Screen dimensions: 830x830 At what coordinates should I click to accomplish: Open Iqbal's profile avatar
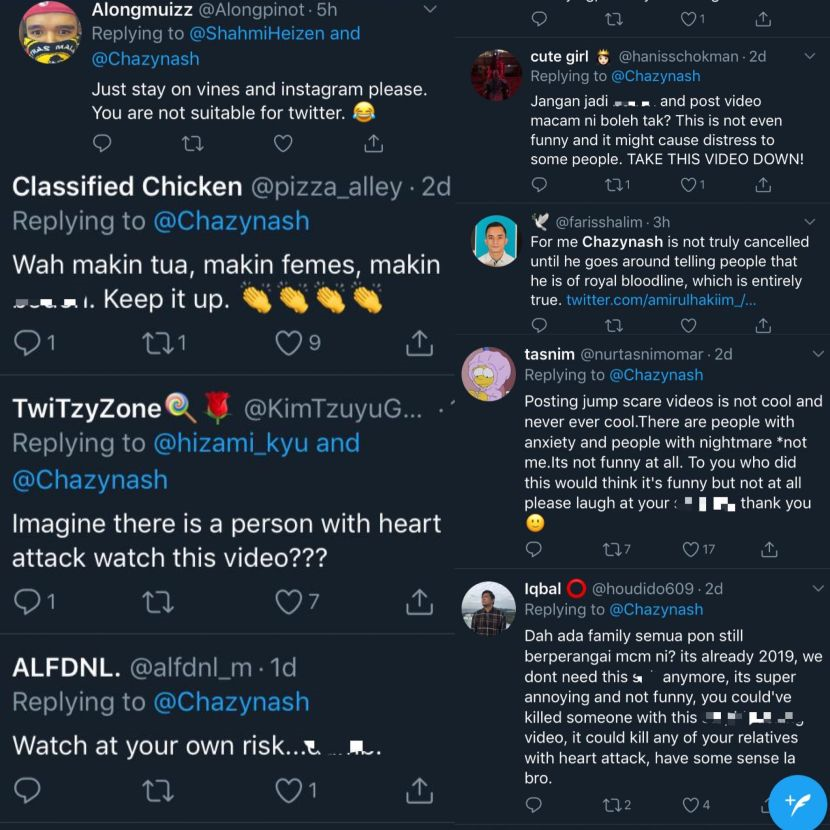(489, 608)
